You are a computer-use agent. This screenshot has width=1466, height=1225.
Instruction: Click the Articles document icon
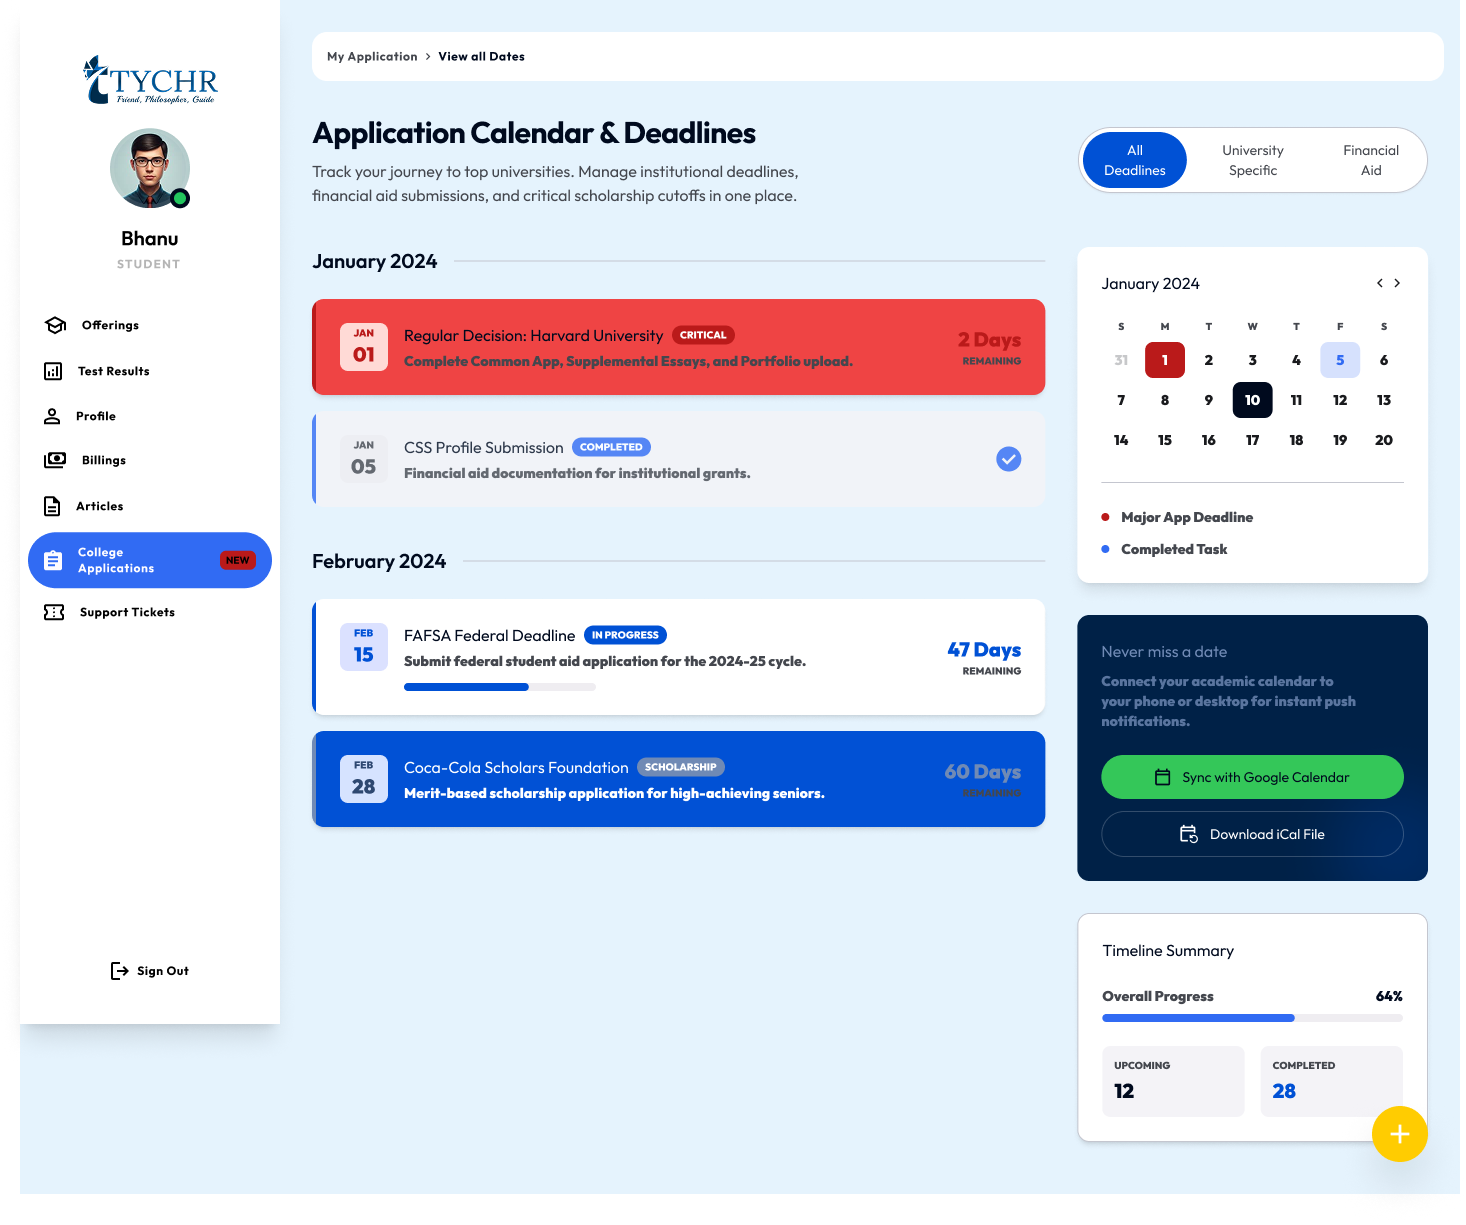[x=52, y=506]
